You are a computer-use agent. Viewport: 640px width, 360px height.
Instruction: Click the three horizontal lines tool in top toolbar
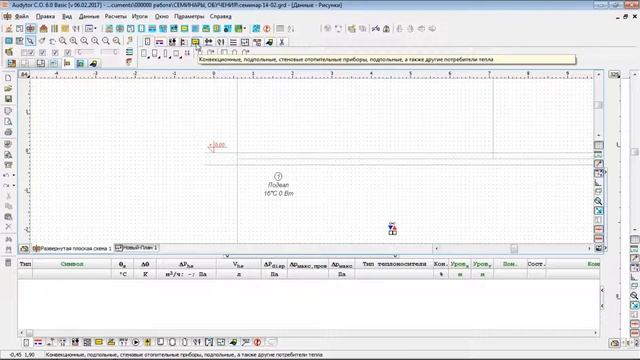coord(233,42)
